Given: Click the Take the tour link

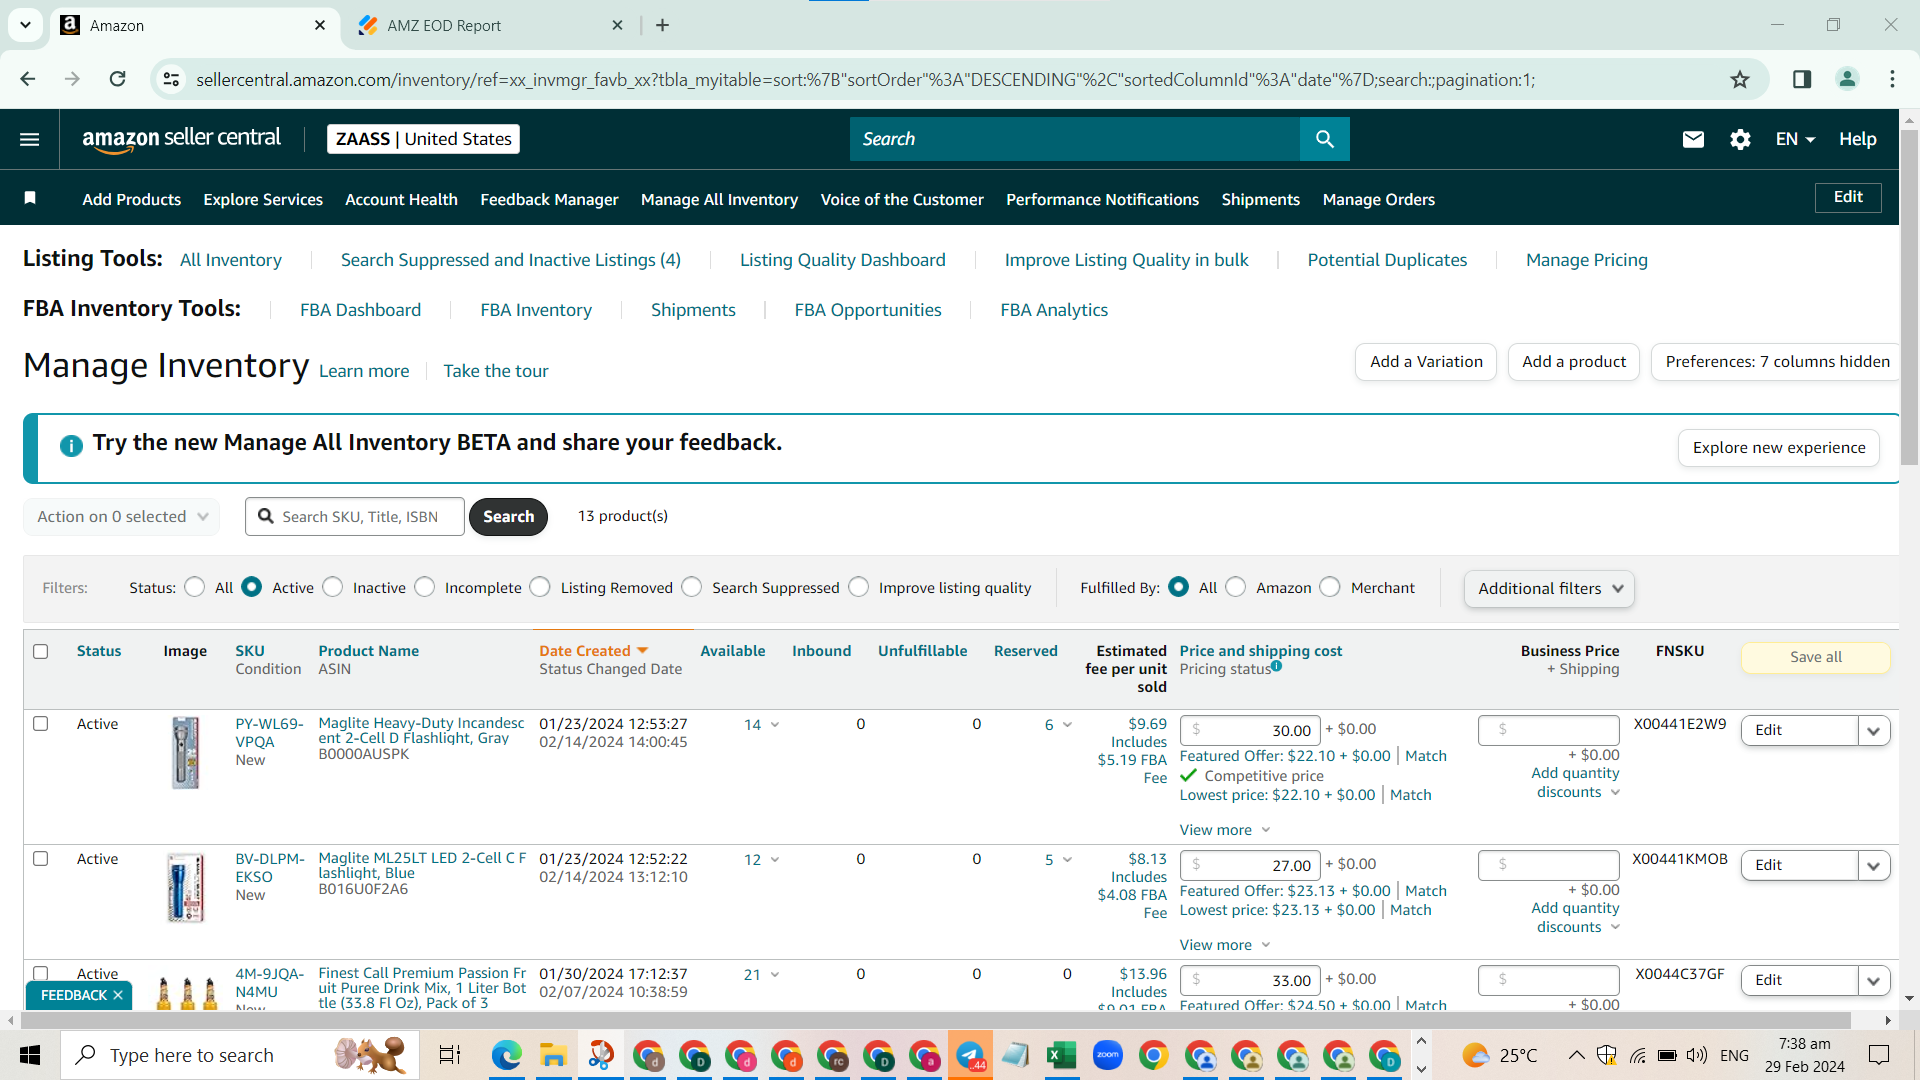Looking at the screenshot, I should (x=496, y=371).
